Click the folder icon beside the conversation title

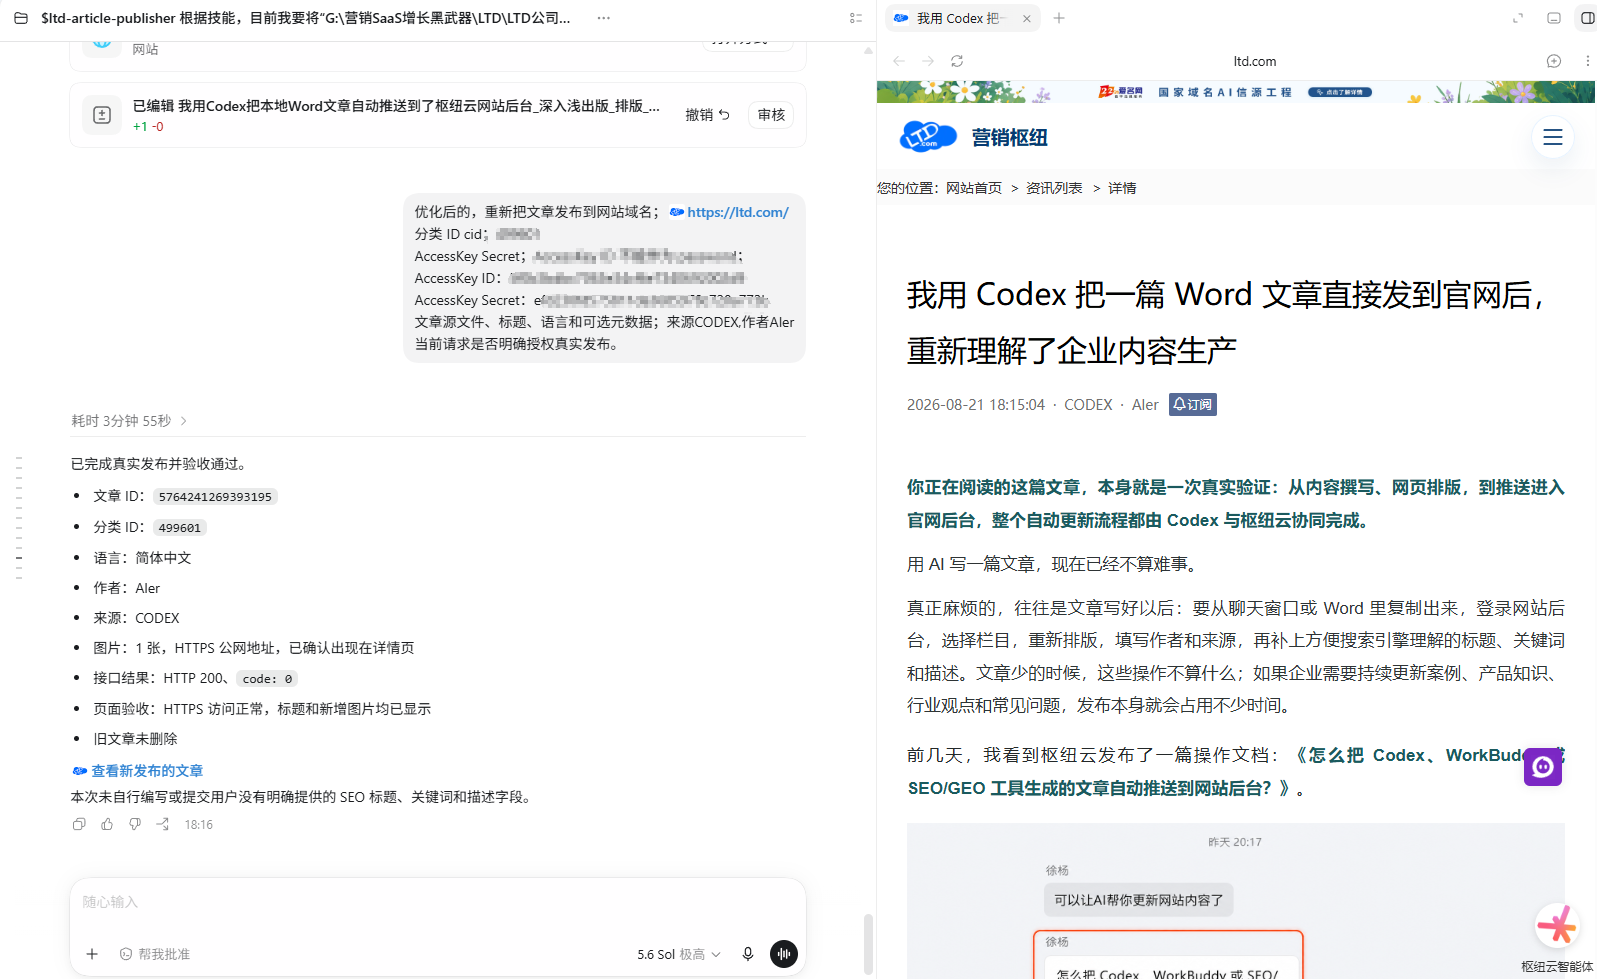click(21, 18)
